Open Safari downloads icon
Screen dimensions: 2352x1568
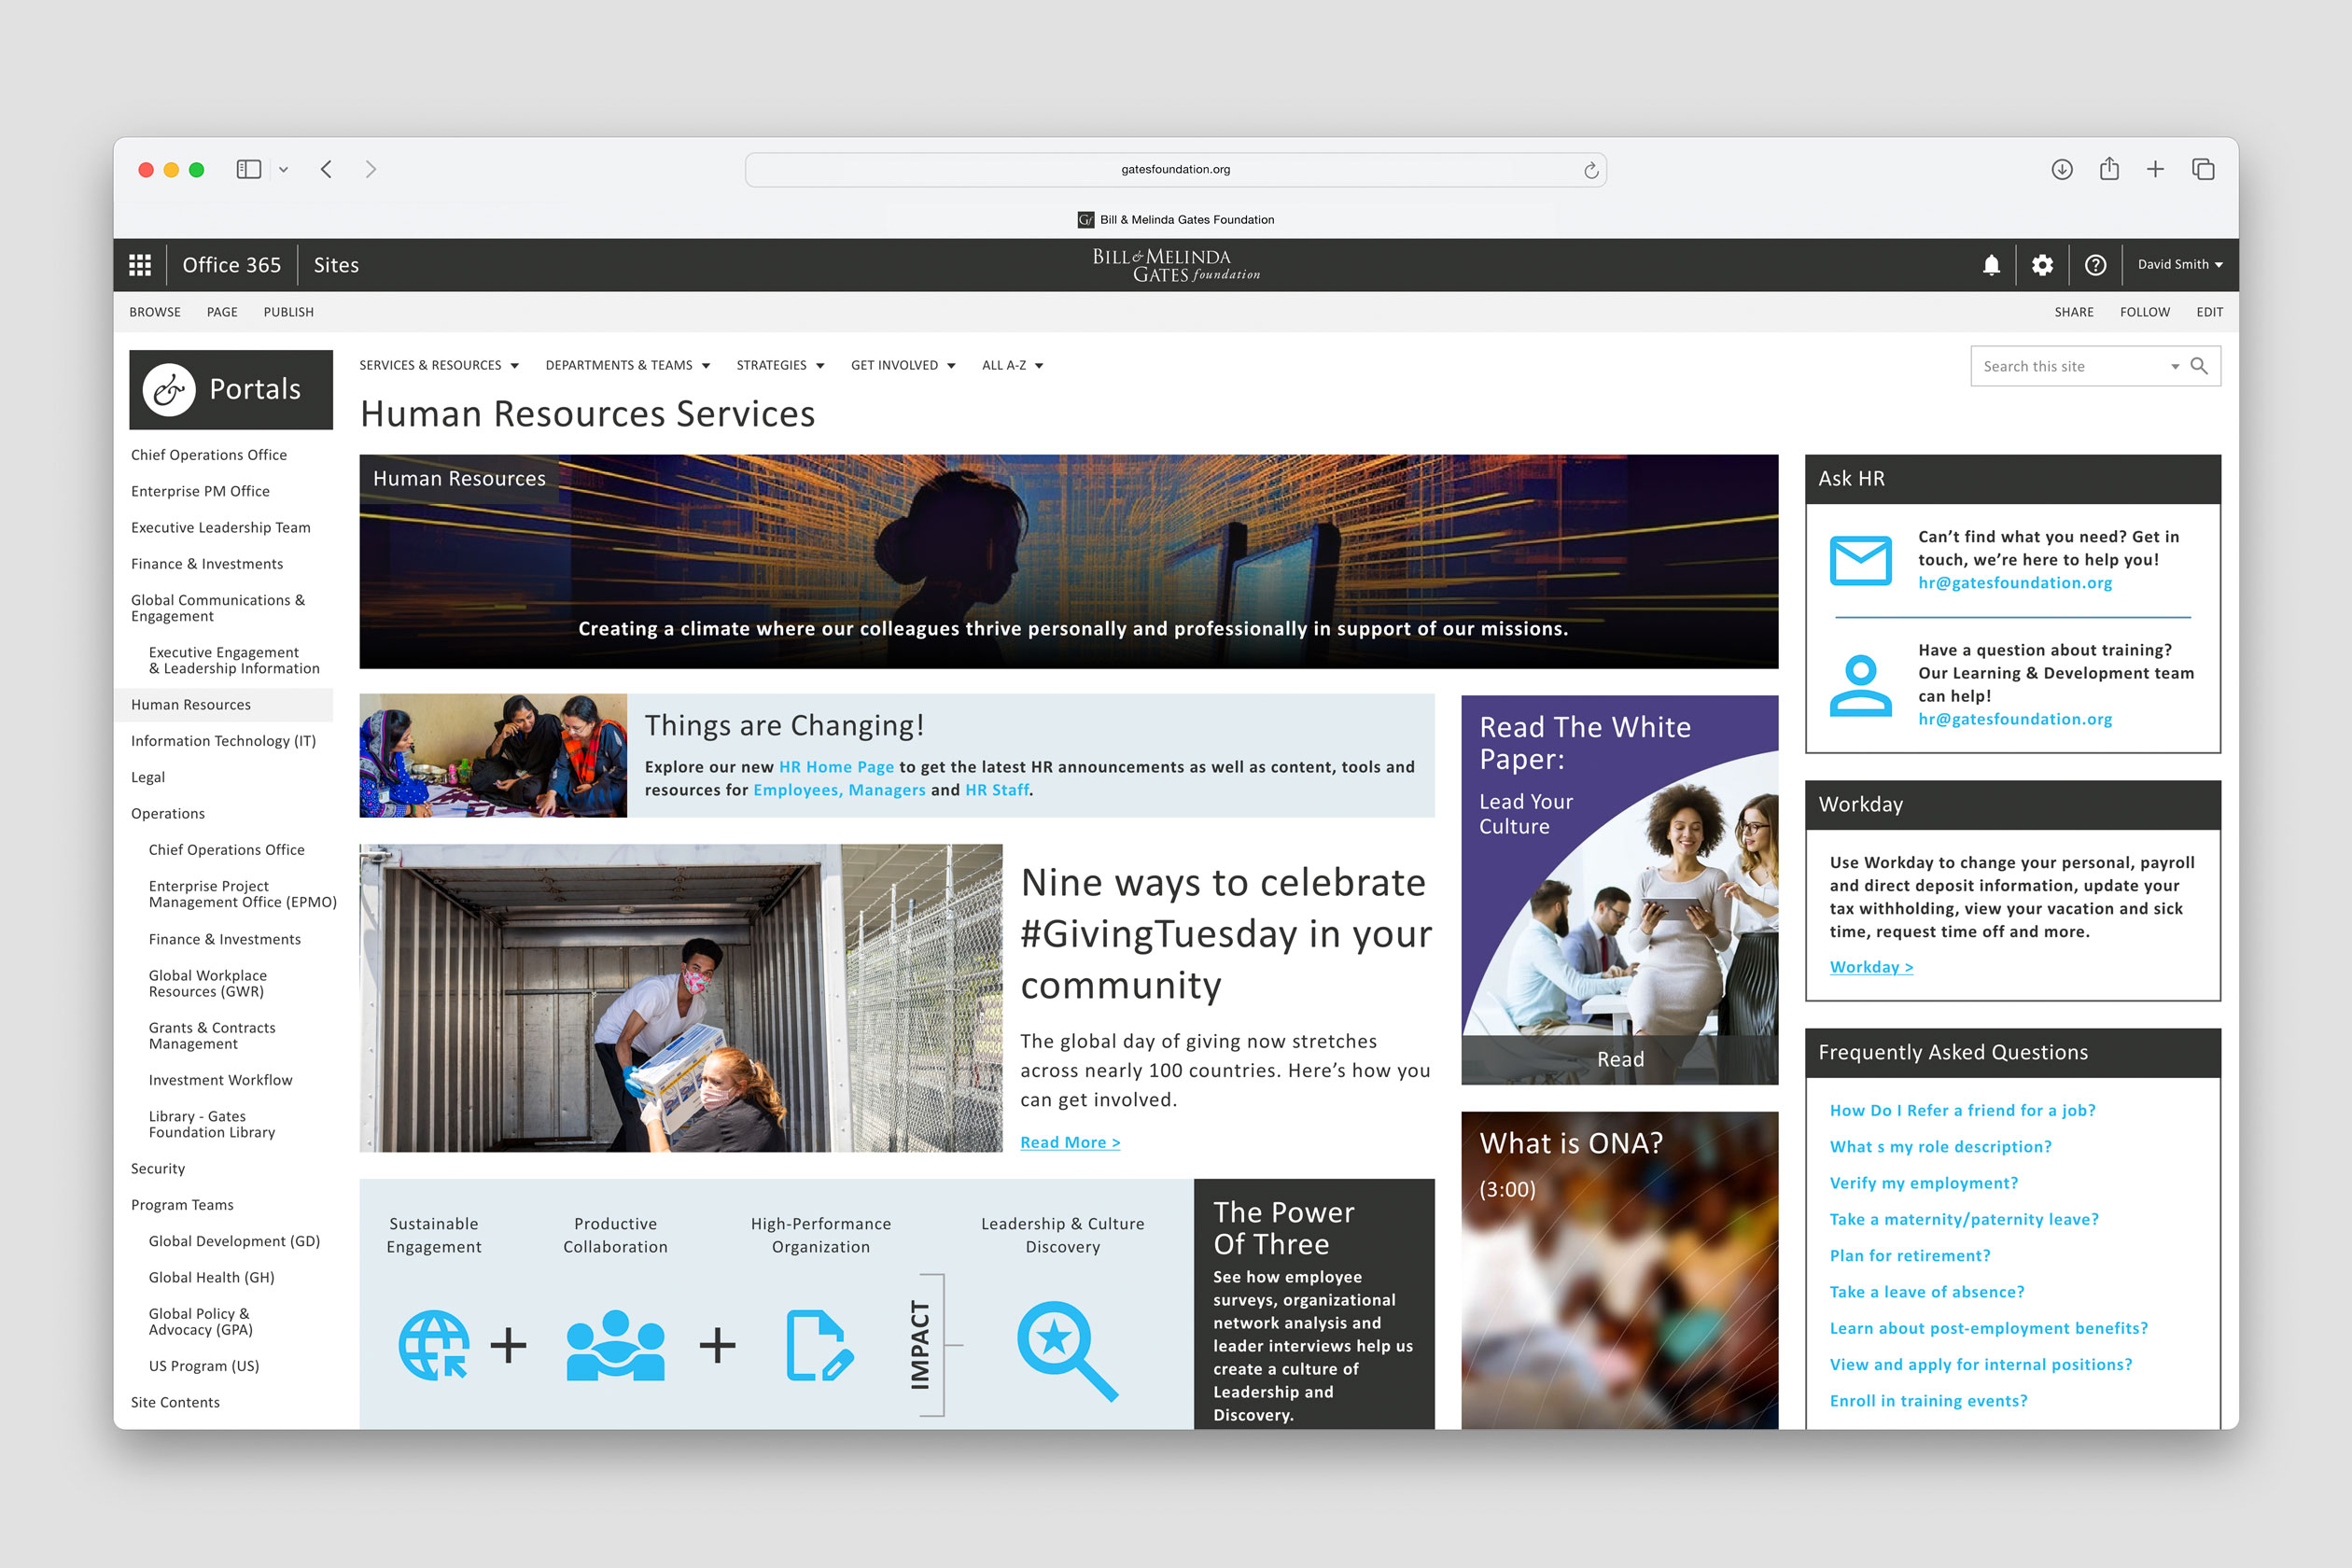2062,170
